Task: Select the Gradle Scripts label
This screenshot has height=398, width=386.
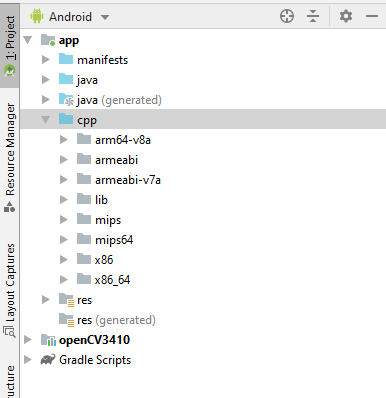Action: [x=95, y=360]
